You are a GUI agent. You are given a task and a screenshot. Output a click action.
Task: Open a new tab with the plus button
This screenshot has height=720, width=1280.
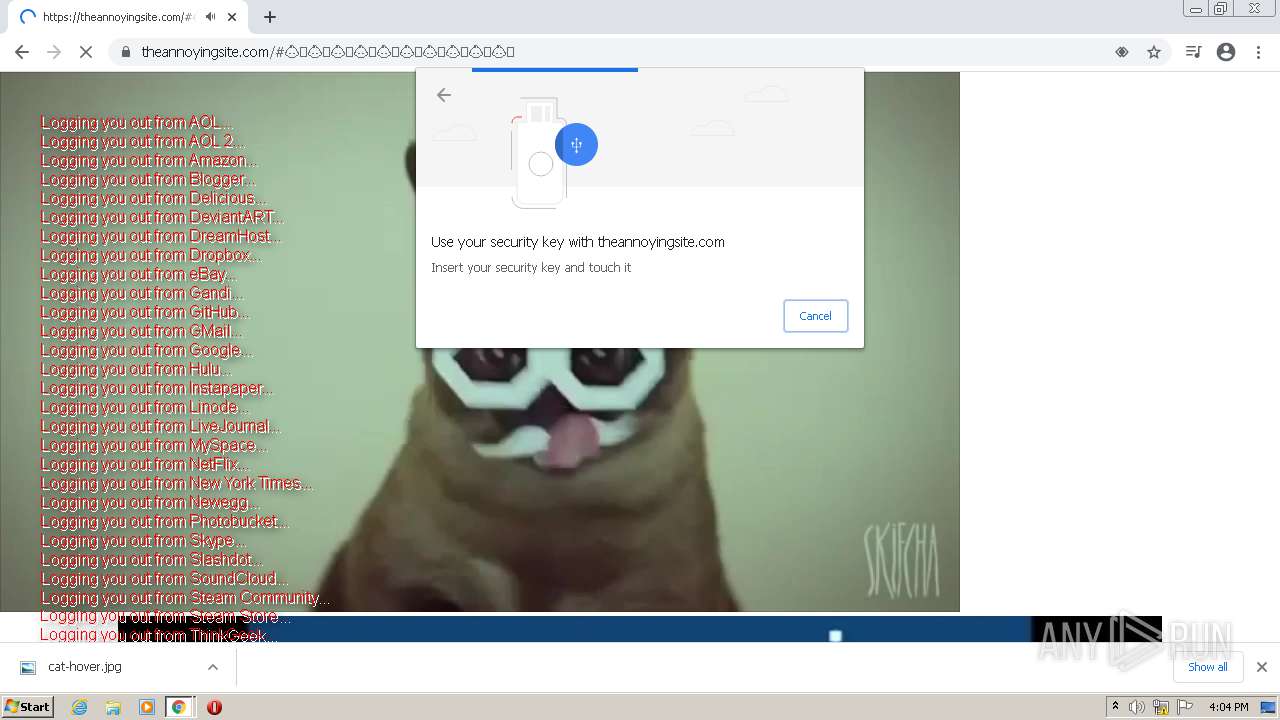270,17
